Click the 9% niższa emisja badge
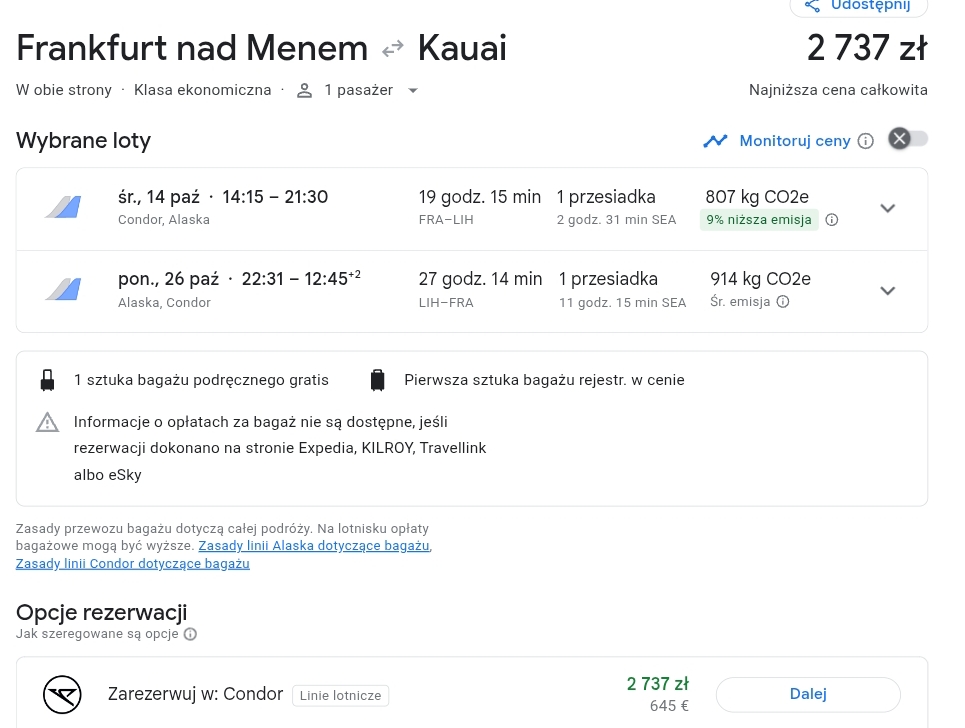965x728 pixels. (x=759, y=220)
